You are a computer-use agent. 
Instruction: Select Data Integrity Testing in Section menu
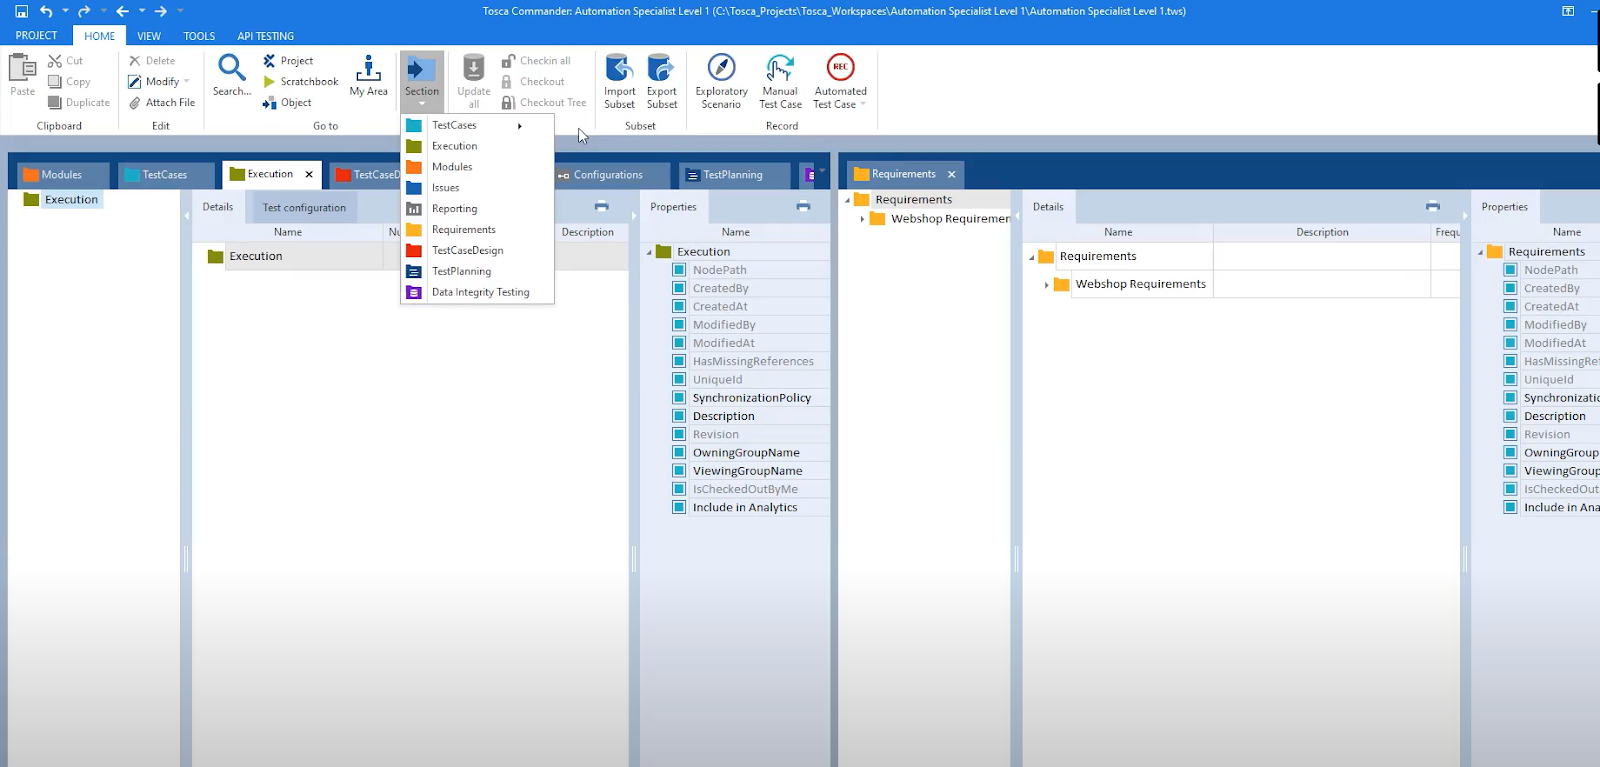click(x=477, y=293)
